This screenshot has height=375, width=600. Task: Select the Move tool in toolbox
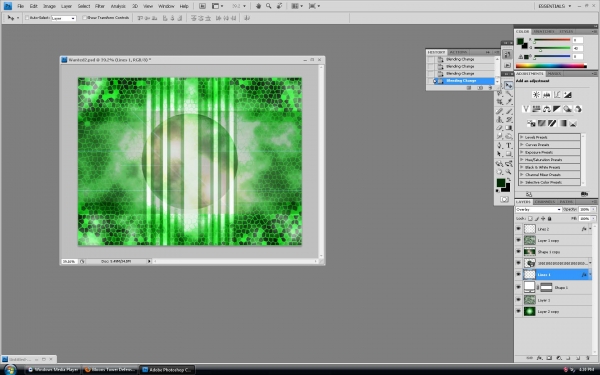(509, 85)
